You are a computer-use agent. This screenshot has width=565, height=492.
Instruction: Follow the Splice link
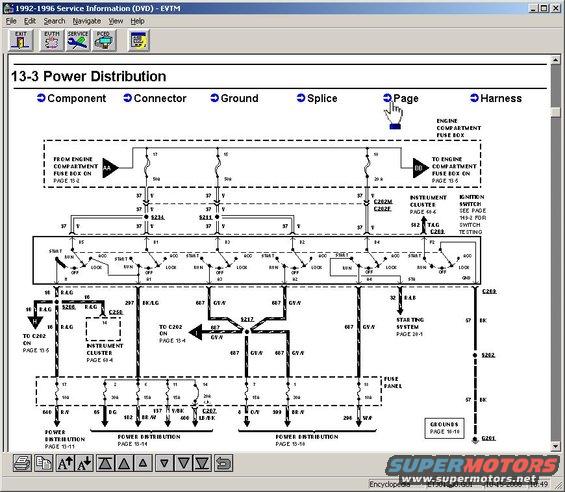(x=317, y=98)
